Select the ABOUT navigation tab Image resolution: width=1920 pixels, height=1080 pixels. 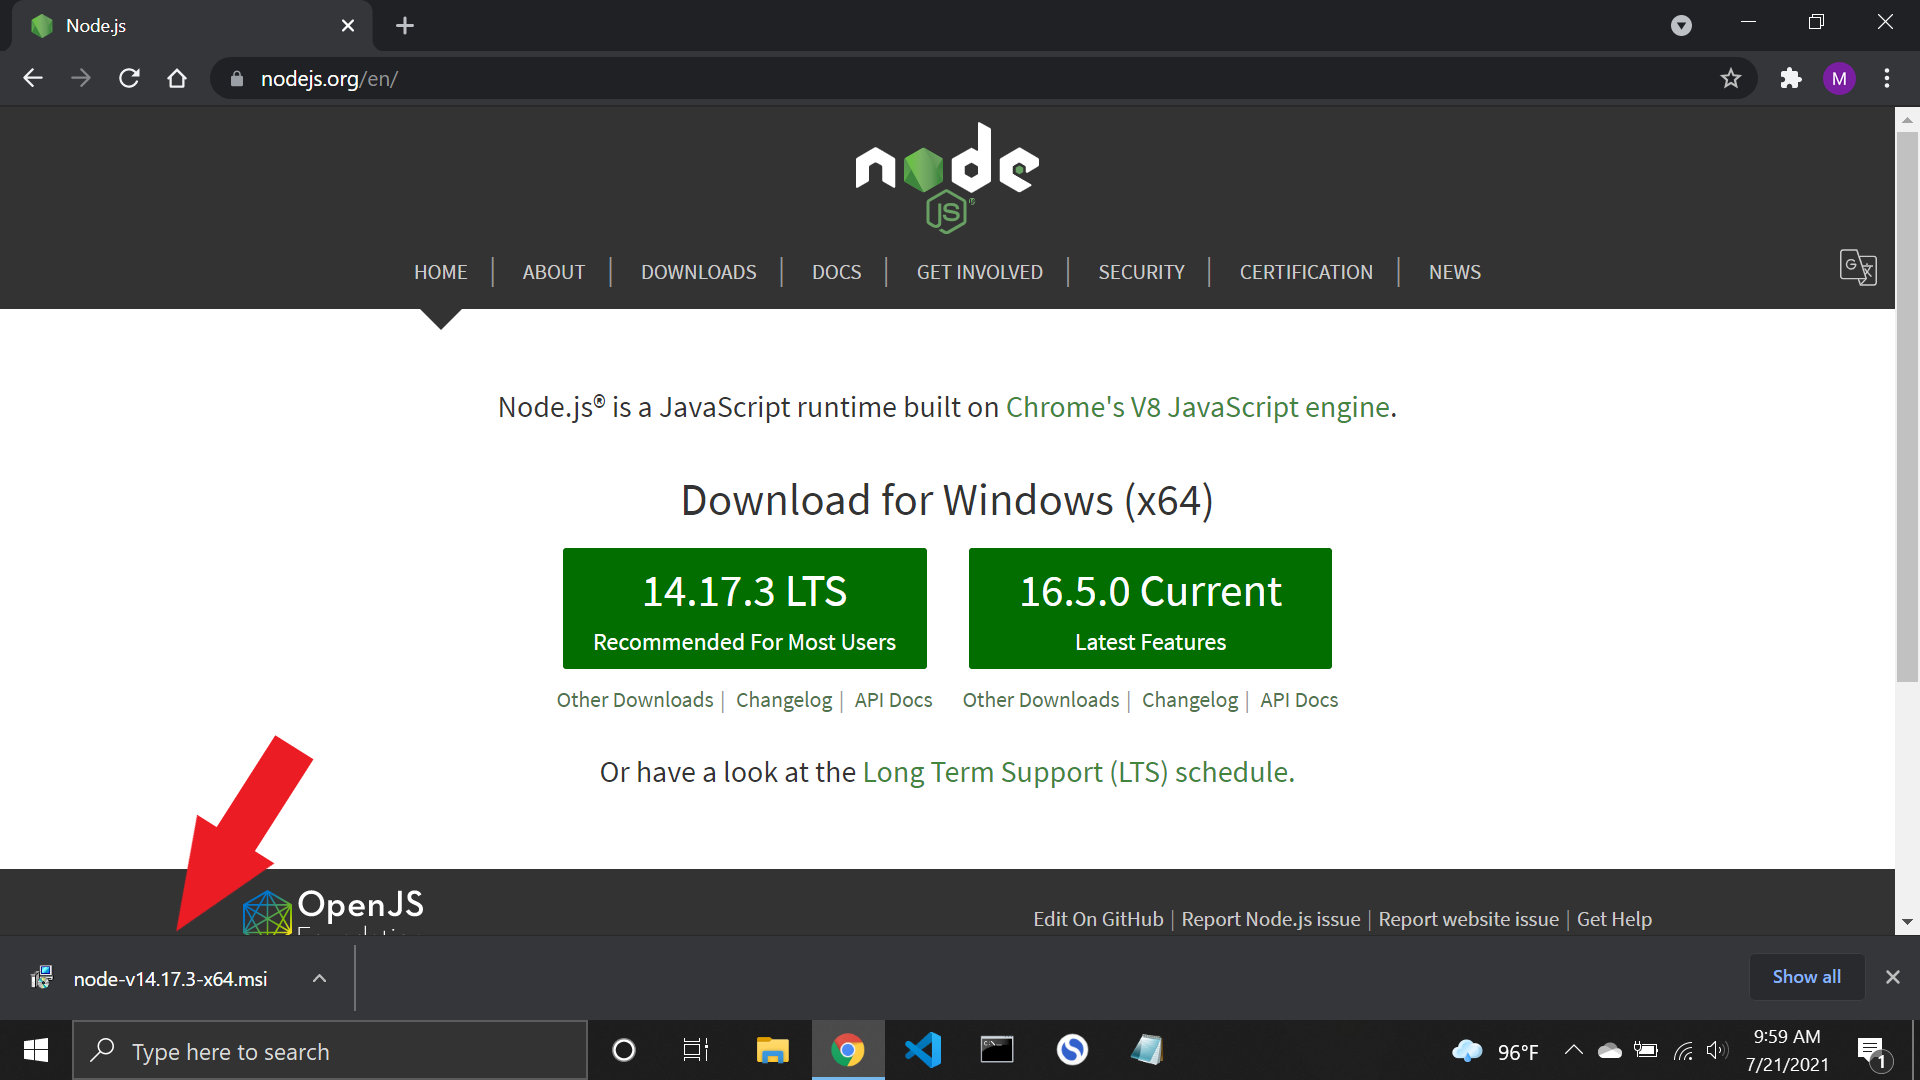[x=553, y=272]
